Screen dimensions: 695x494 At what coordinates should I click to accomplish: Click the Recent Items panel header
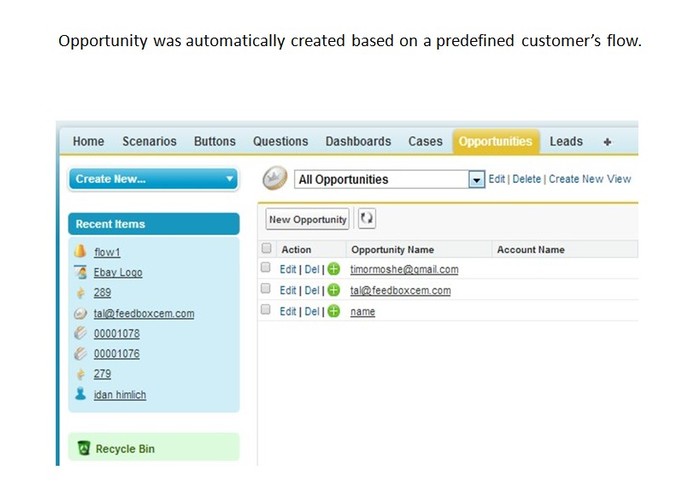point(154,224)
